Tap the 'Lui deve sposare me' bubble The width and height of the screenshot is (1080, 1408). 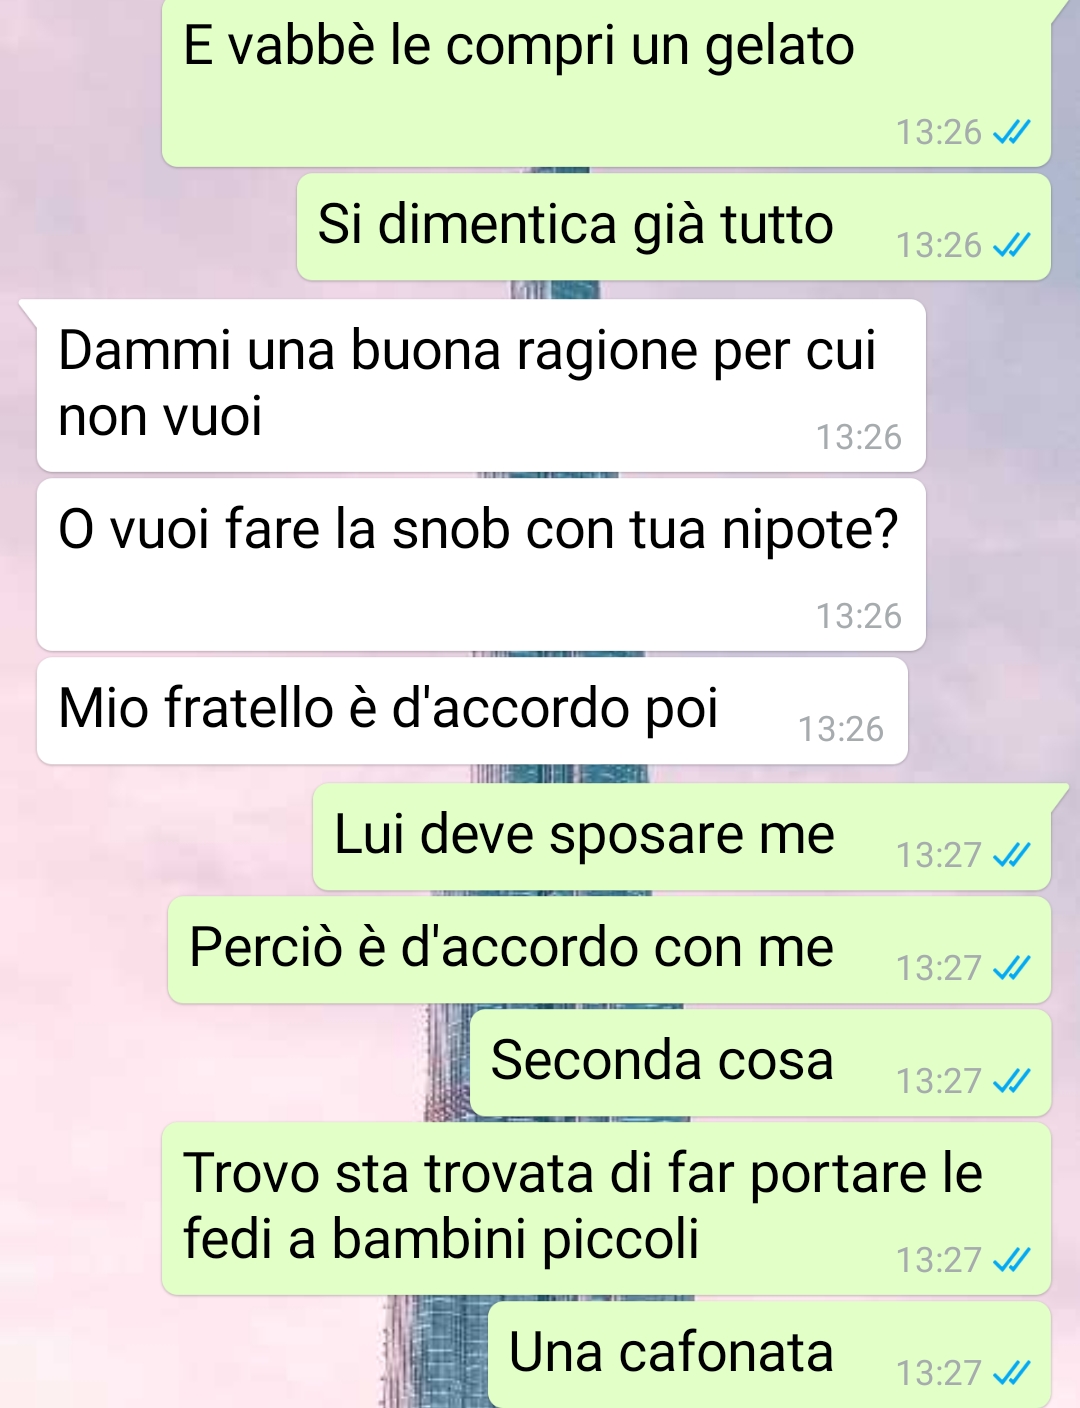point(682,837)
